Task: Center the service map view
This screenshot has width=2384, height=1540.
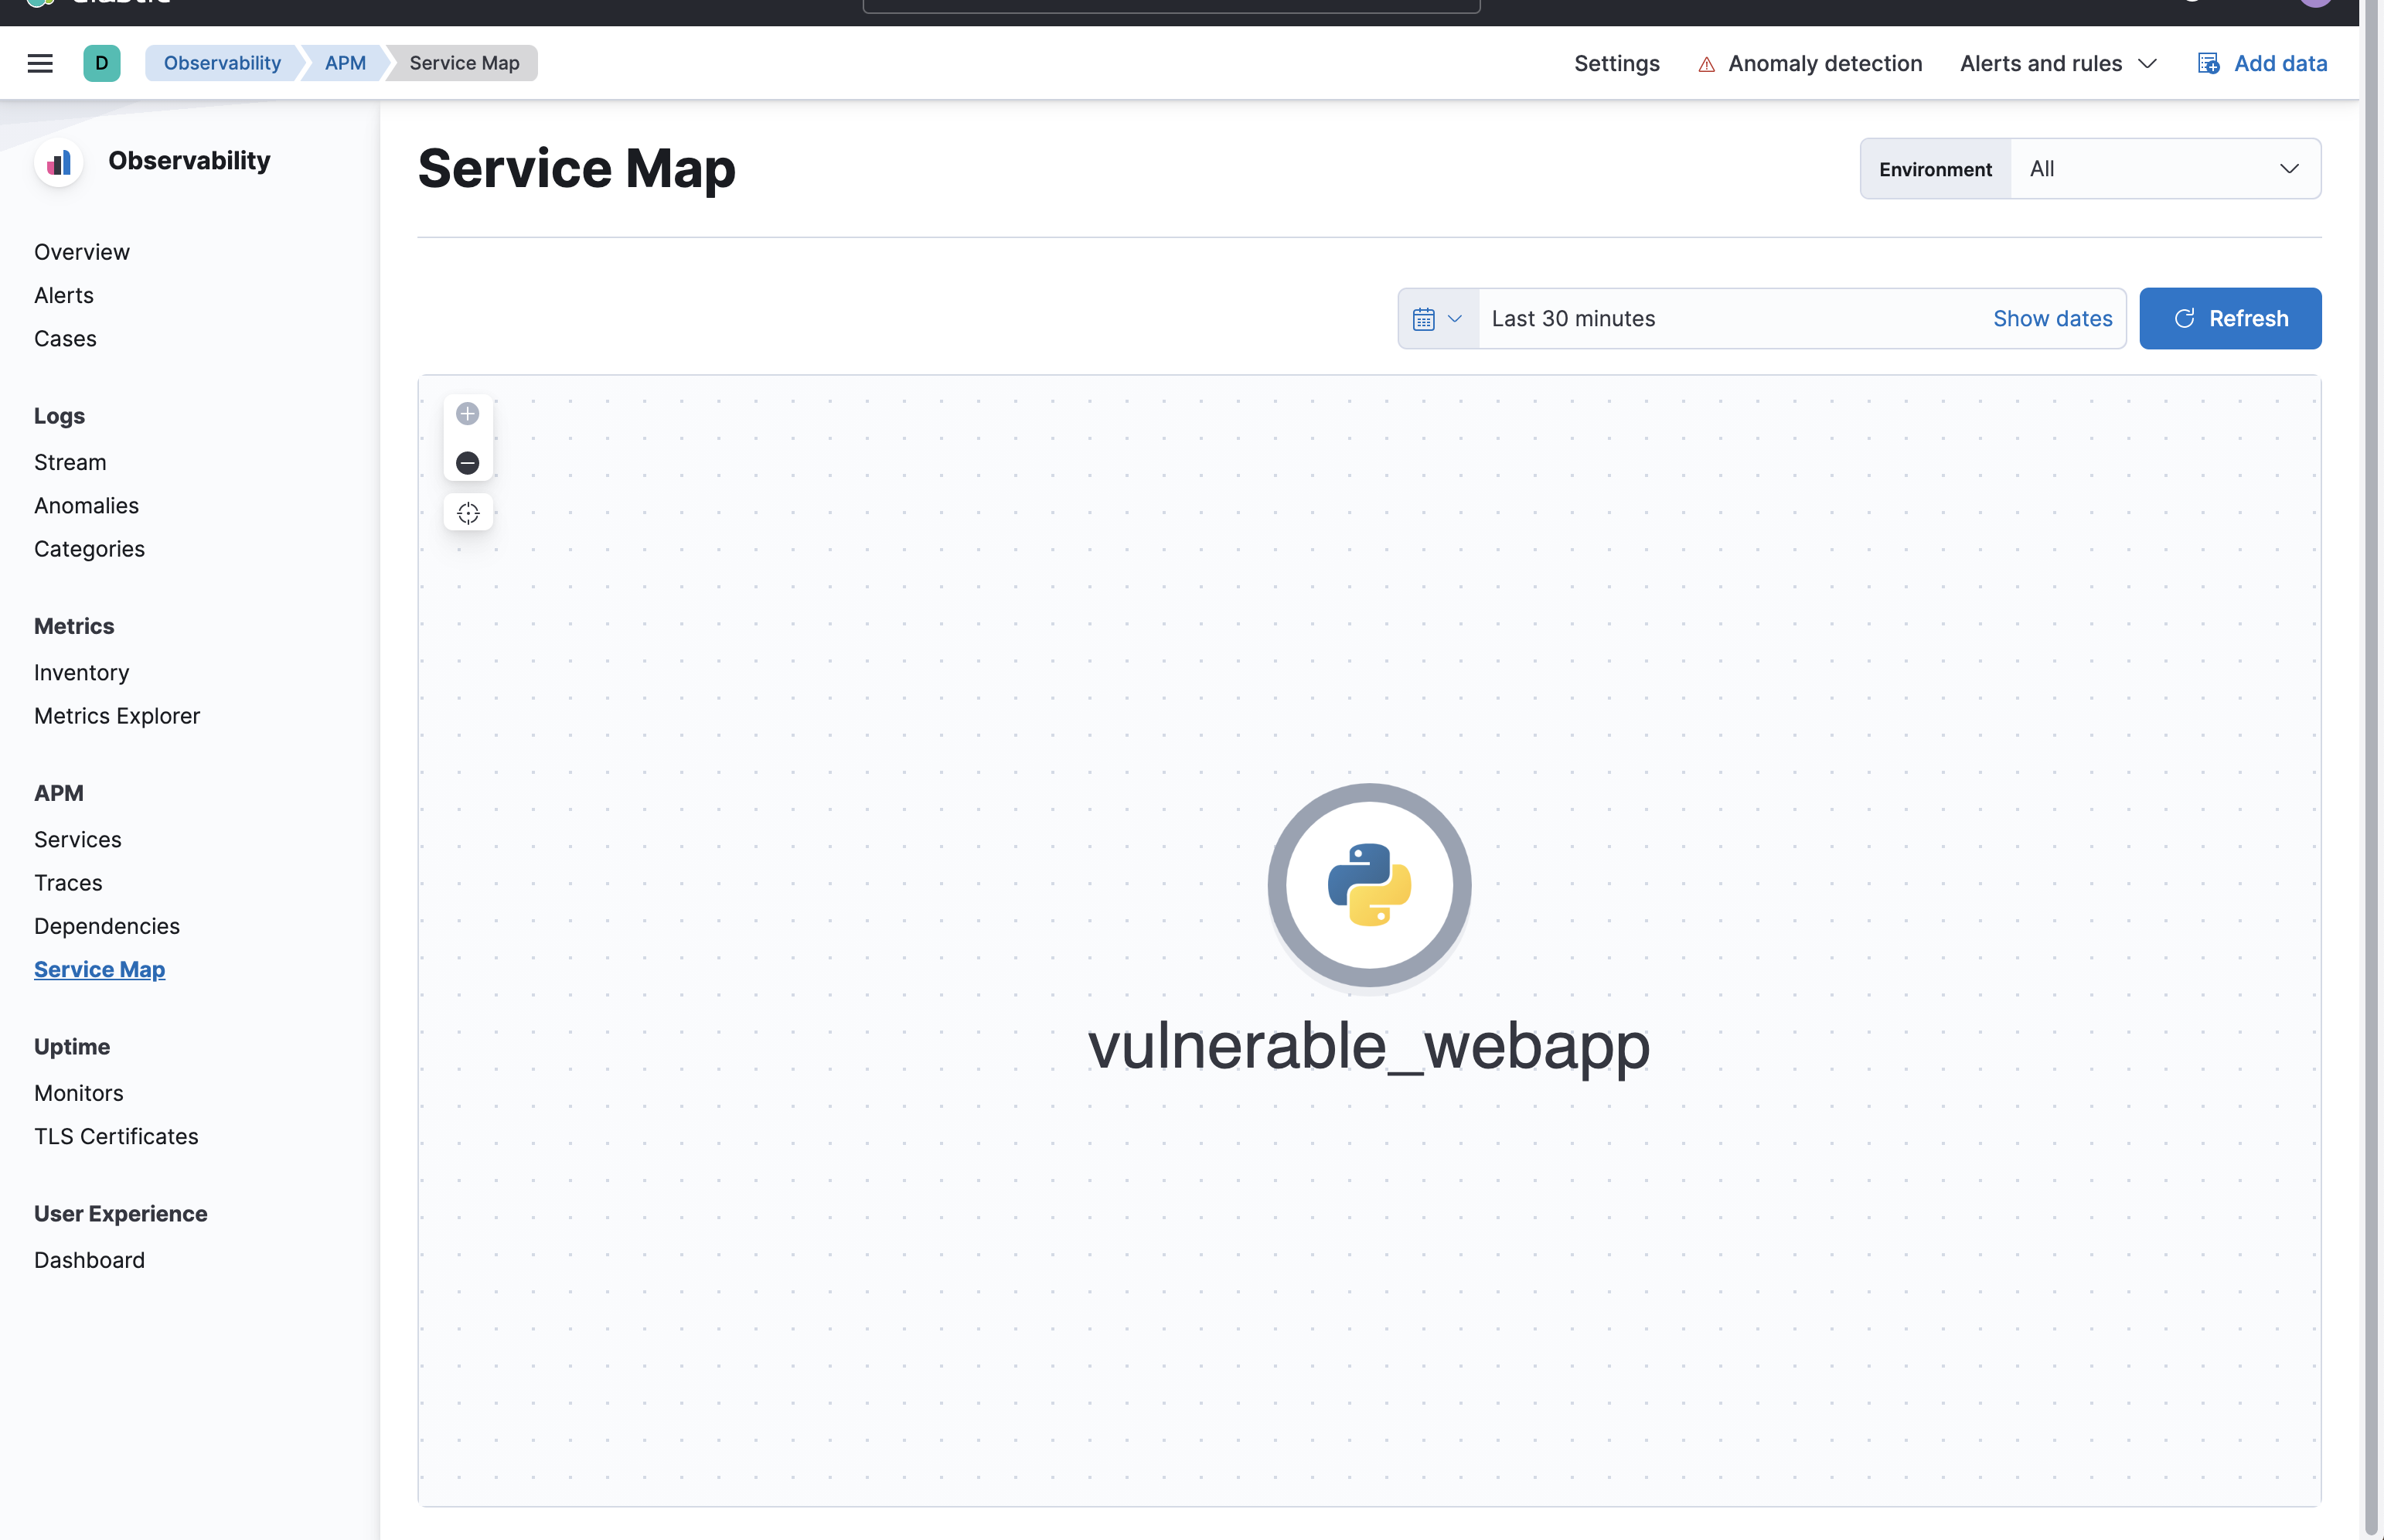Action: coord(468,512)
